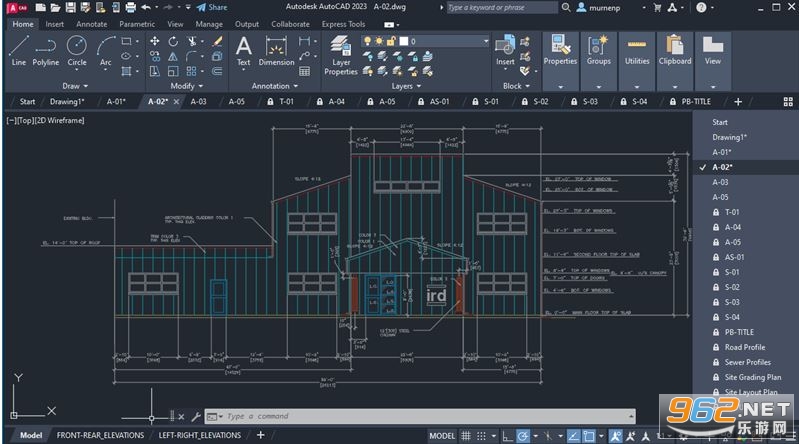The width and height of the screenshot is (799, 444).
Task: Open the Layer Properties manager
Action: coord(341,56)
